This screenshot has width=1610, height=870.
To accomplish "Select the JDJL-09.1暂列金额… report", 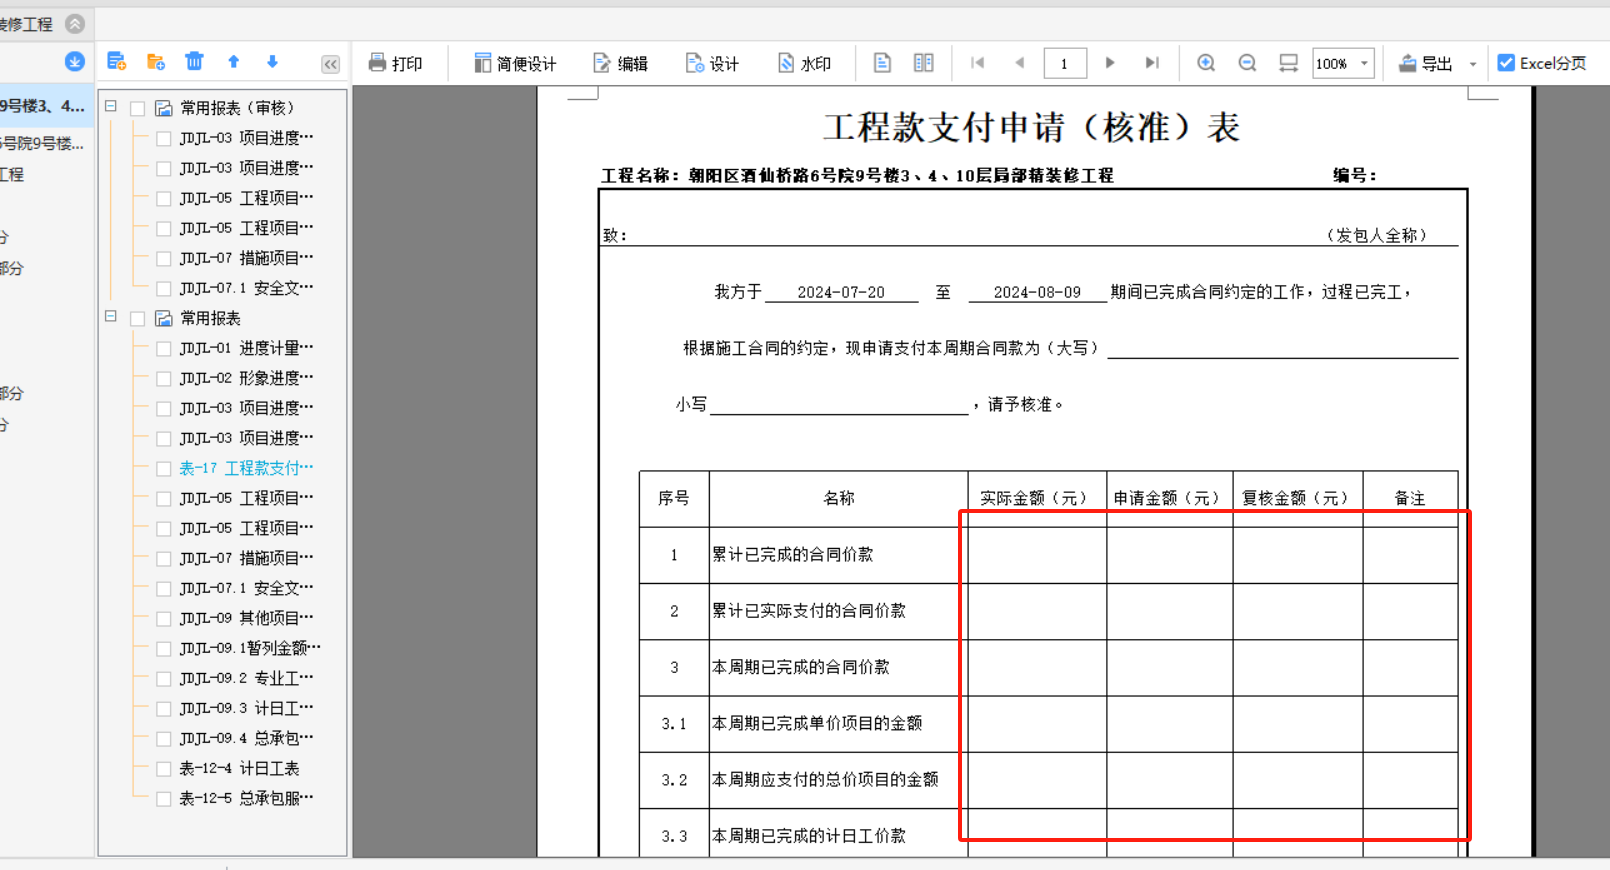I will (250, 648).
